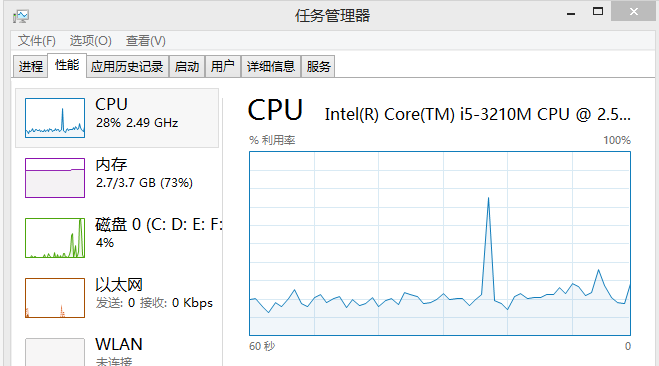Switch to the 进程 tab
The height and width of the screenshot is (366, 659).
[x=30, y=66]
